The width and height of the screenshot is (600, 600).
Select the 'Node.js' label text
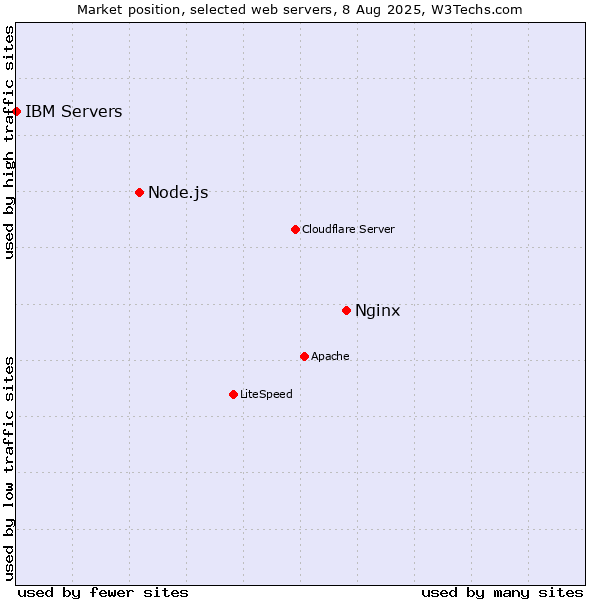pyautogui.click(x=178, y=192)
